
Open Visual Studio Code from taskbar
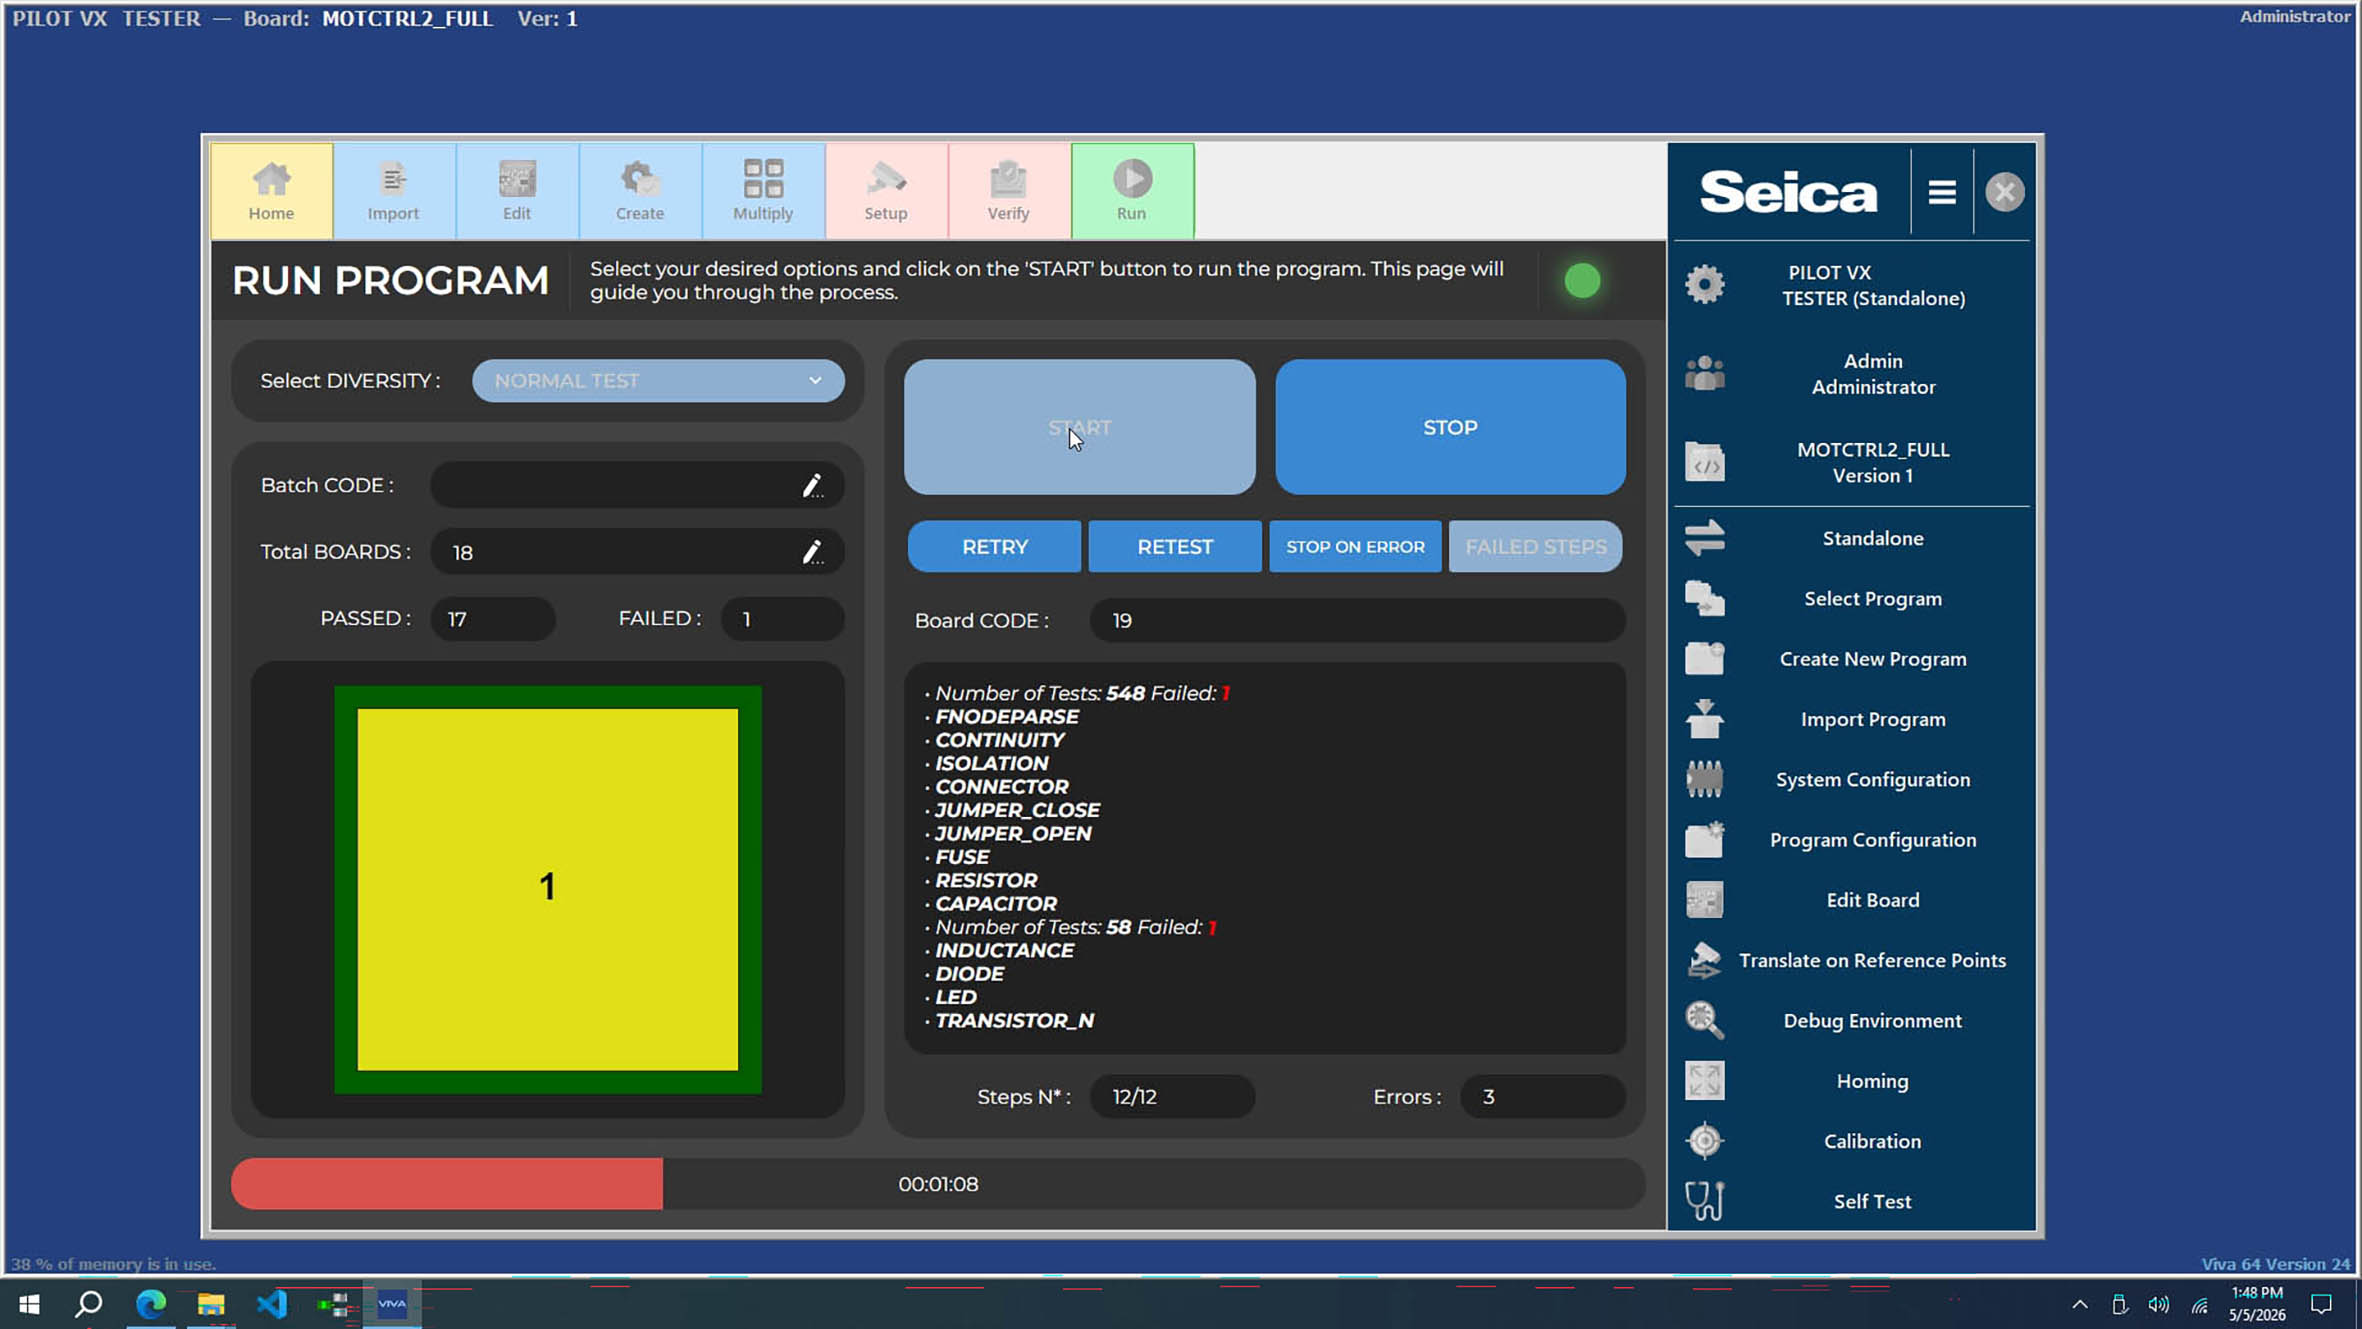(x=271, y=1304)
